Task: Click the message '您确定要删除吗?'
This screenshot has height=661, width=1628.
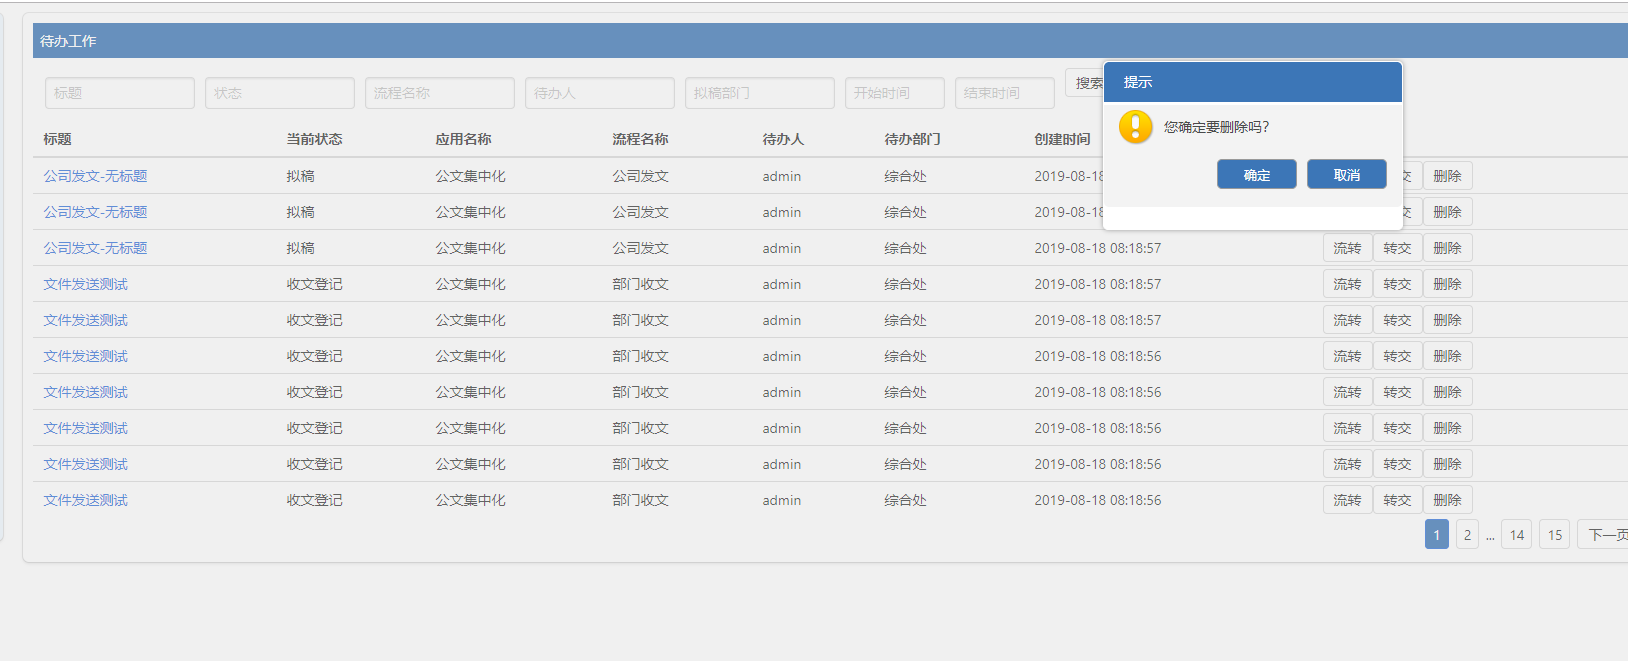Action: point(1216,127)
